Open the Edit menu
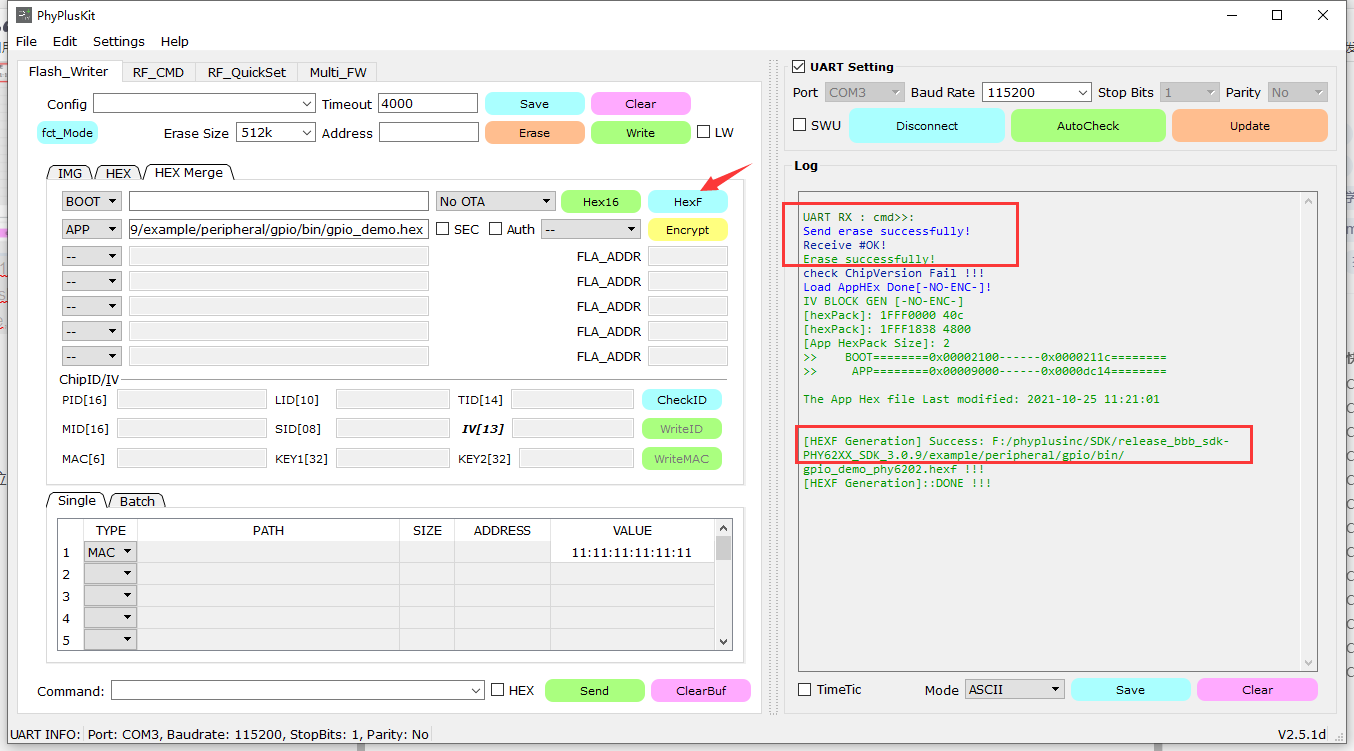Screen dimensions: 1354x751 (x=65, y=41)
